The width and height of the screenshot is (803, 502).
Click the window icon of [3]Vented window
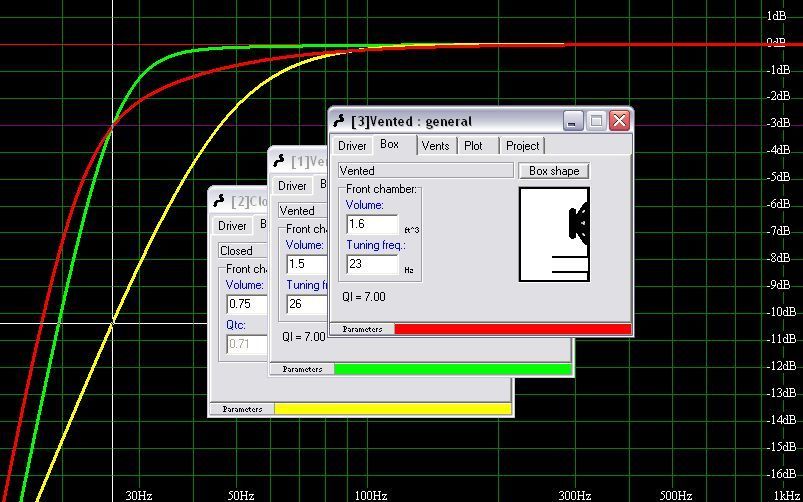pyautogui.click(x=339, y=121)
